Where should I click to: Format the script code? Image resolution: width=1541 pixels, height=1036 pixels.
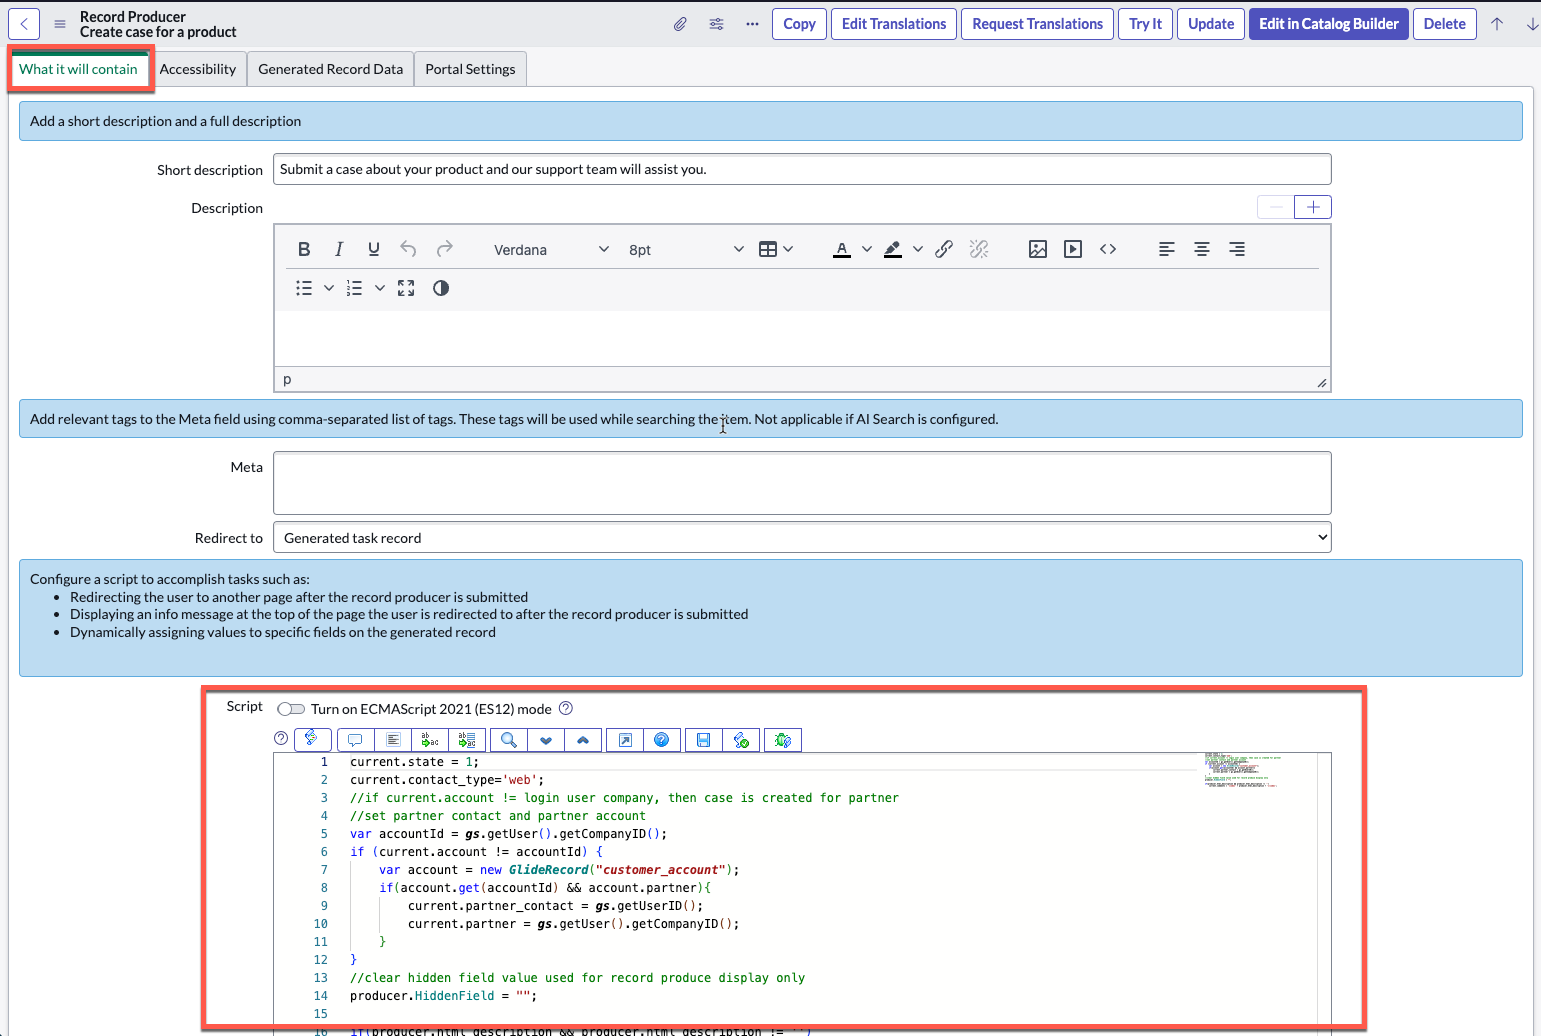click(x=393, y=740)
